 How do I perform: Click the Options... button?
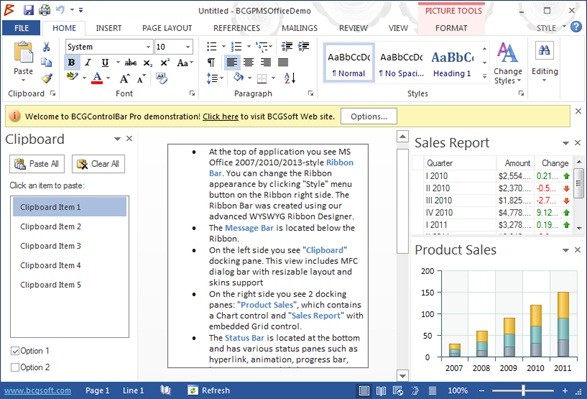click(x=369, y=116)
